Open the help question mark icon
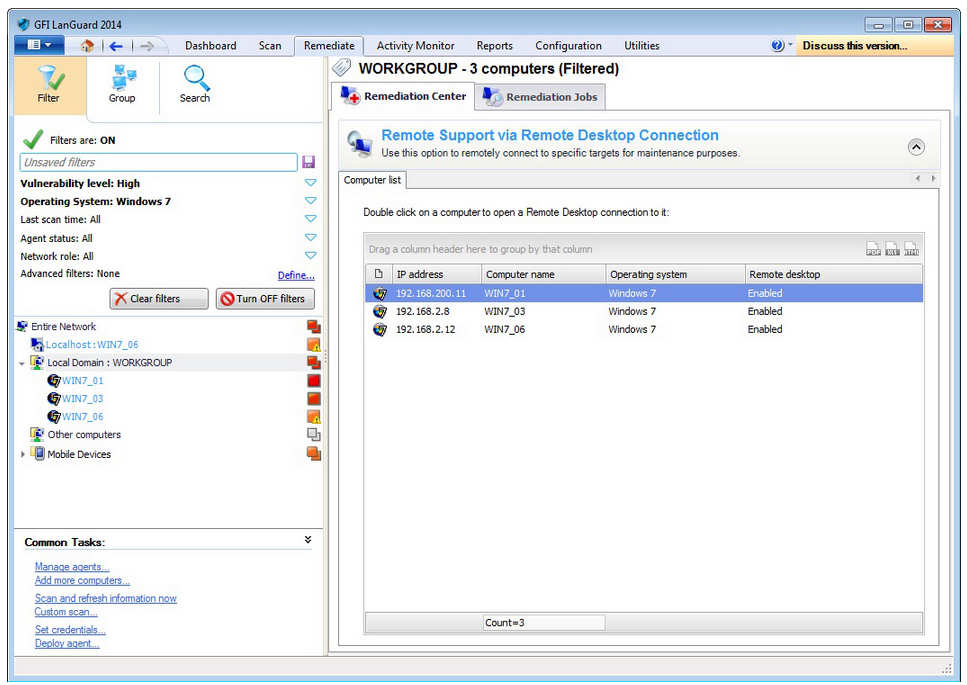This screenshot has height=685, width=967. pyautogui.click(x=778, y=45)
